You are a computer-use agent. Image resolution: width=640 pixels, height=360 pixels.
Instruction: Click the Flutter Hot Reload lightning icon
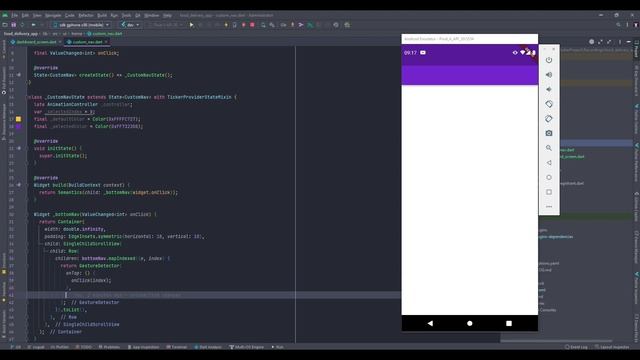point(226,25)
